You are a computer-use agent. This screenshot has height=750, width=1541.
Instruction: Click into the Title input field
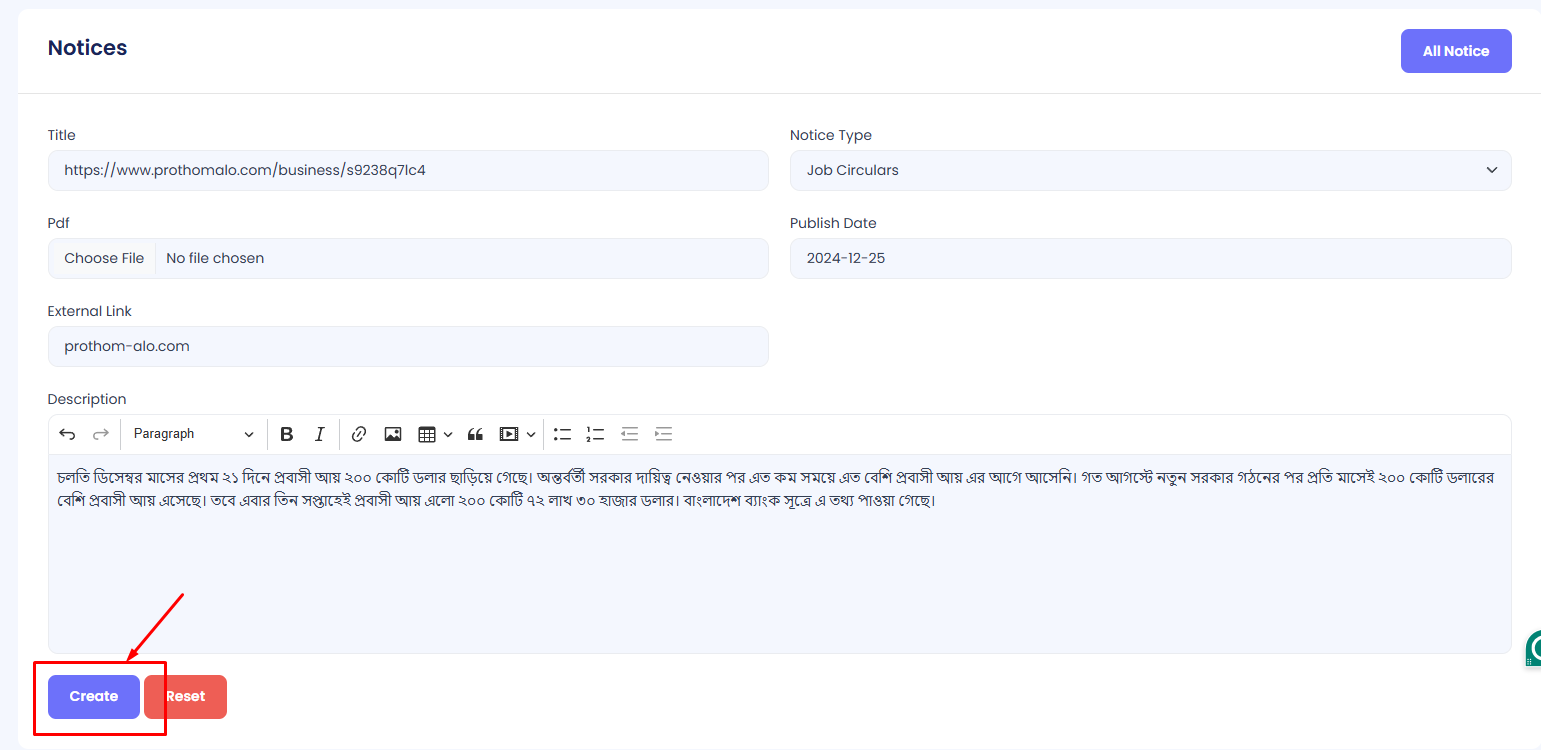(x=408, y=170)
